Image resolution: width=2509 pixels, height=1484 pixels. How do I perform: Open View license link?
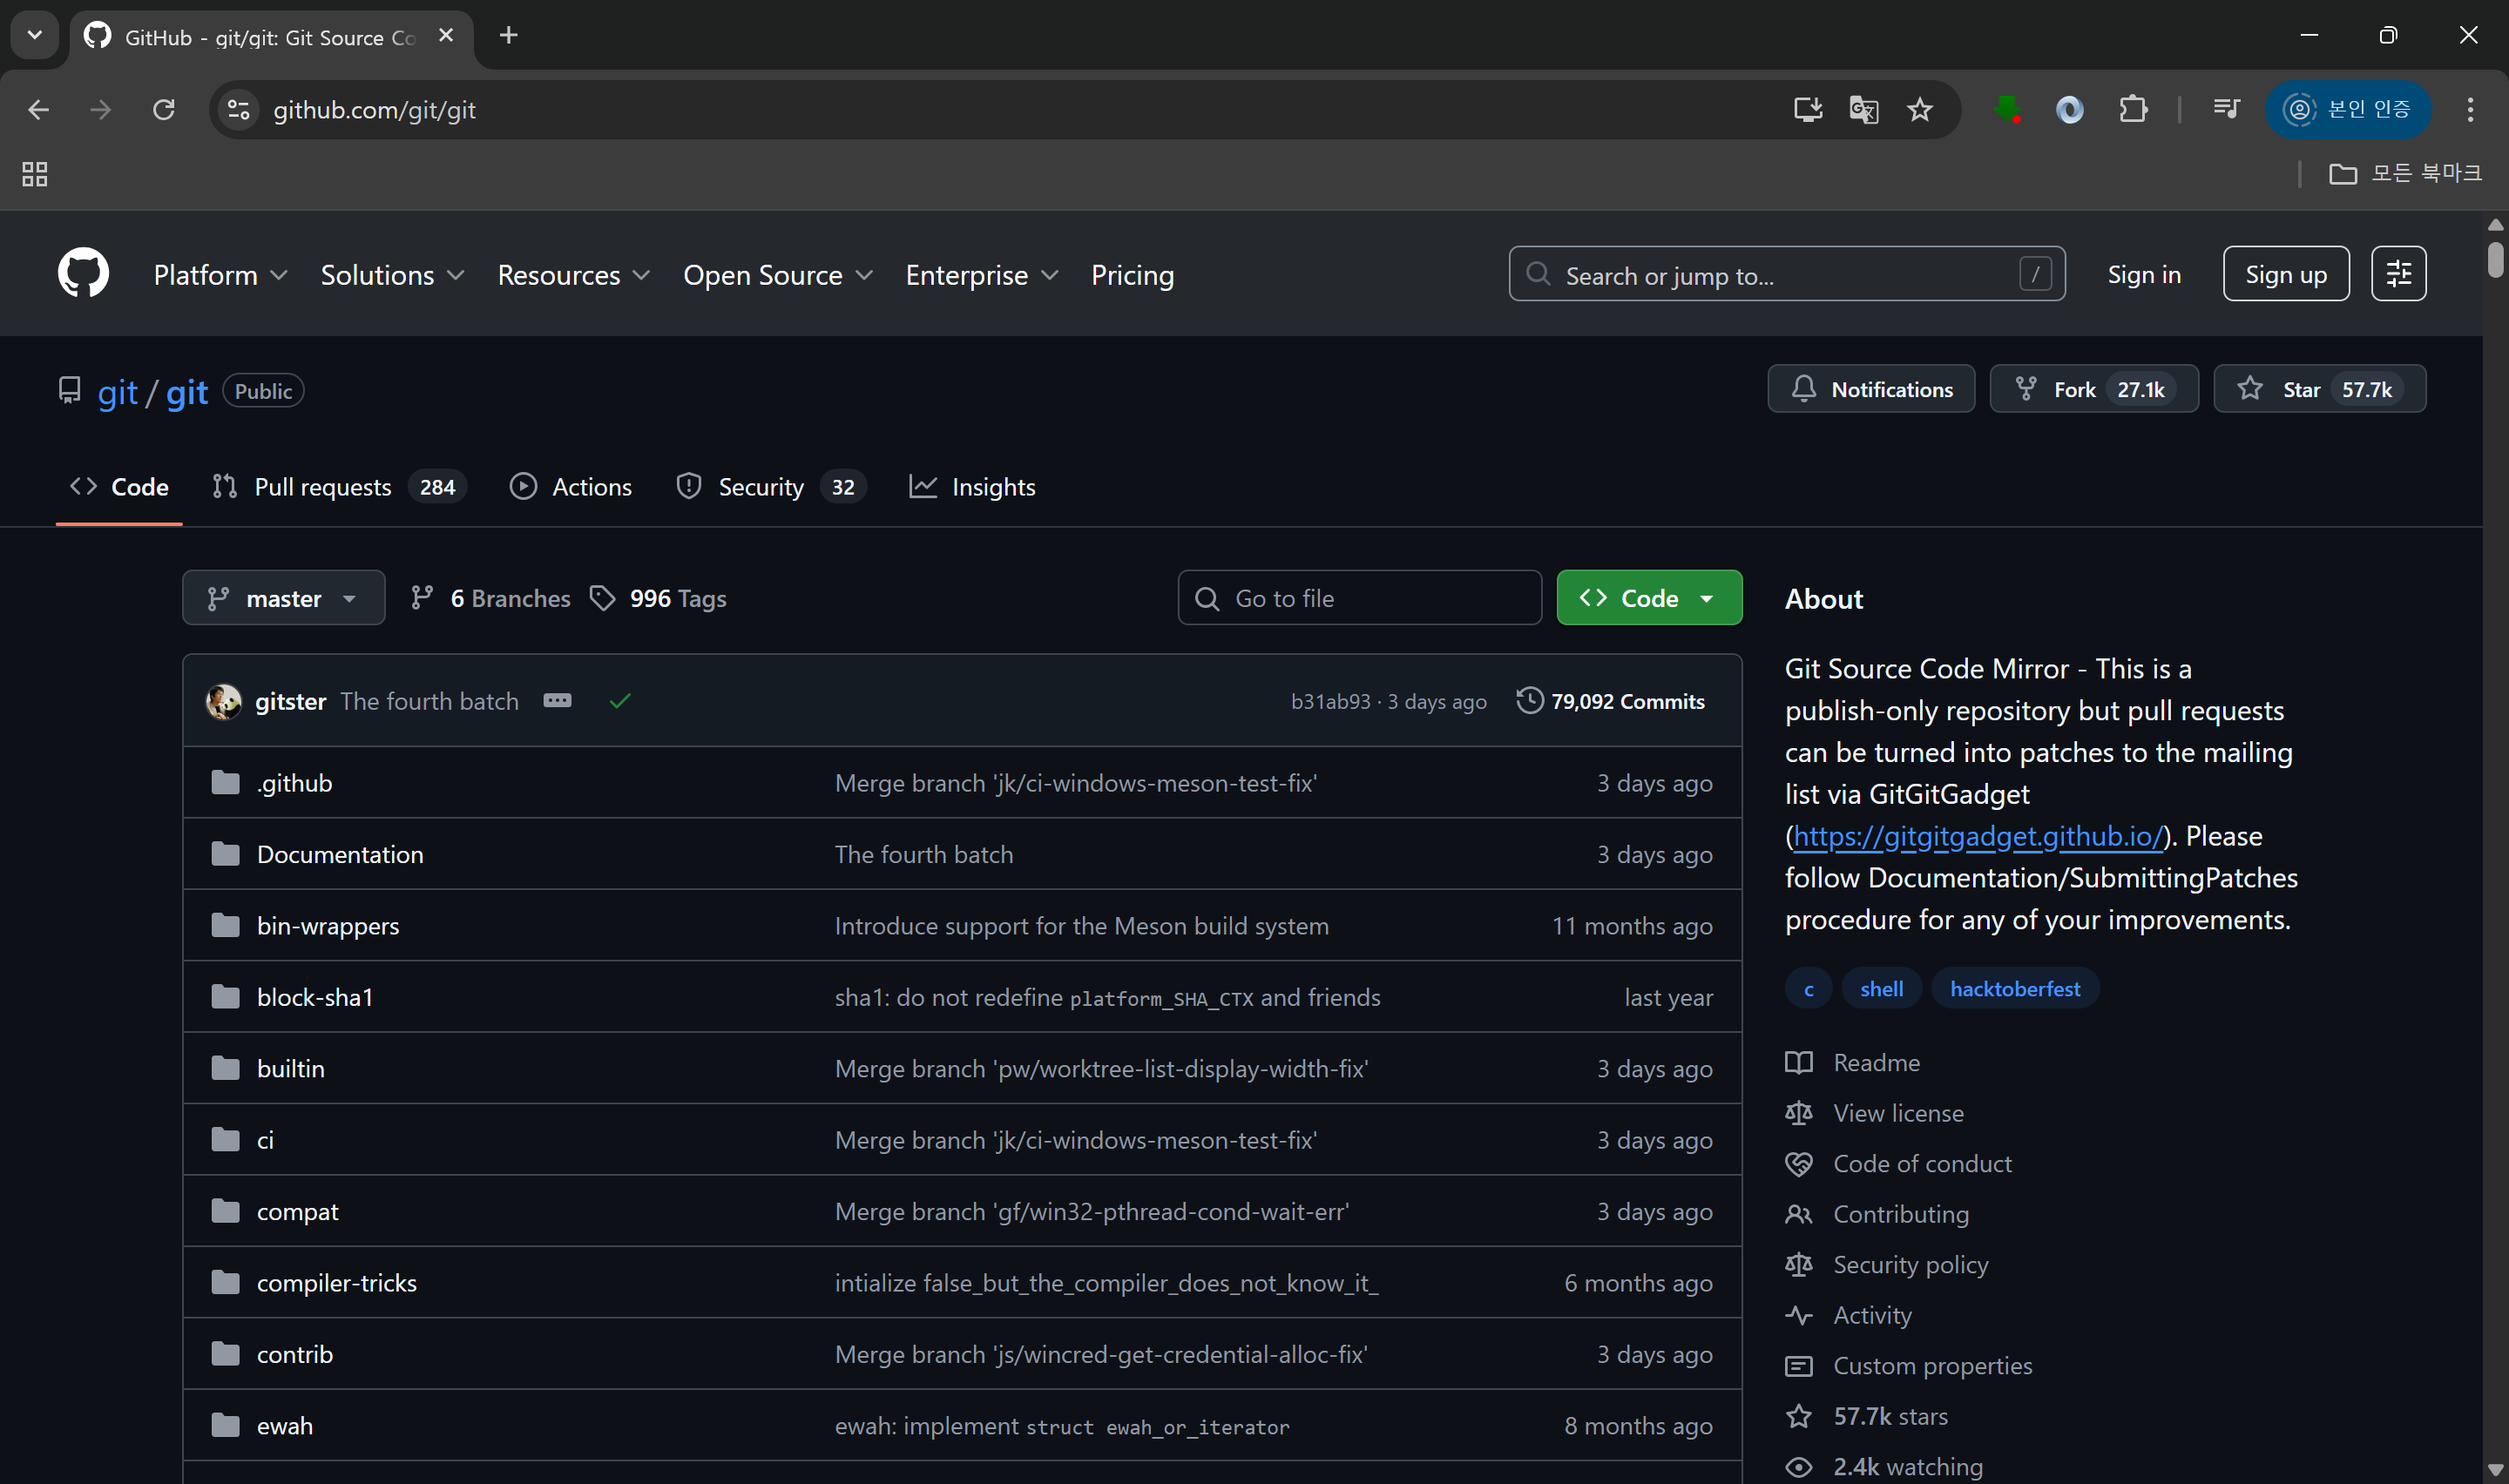click(x=1875, y=1113)
